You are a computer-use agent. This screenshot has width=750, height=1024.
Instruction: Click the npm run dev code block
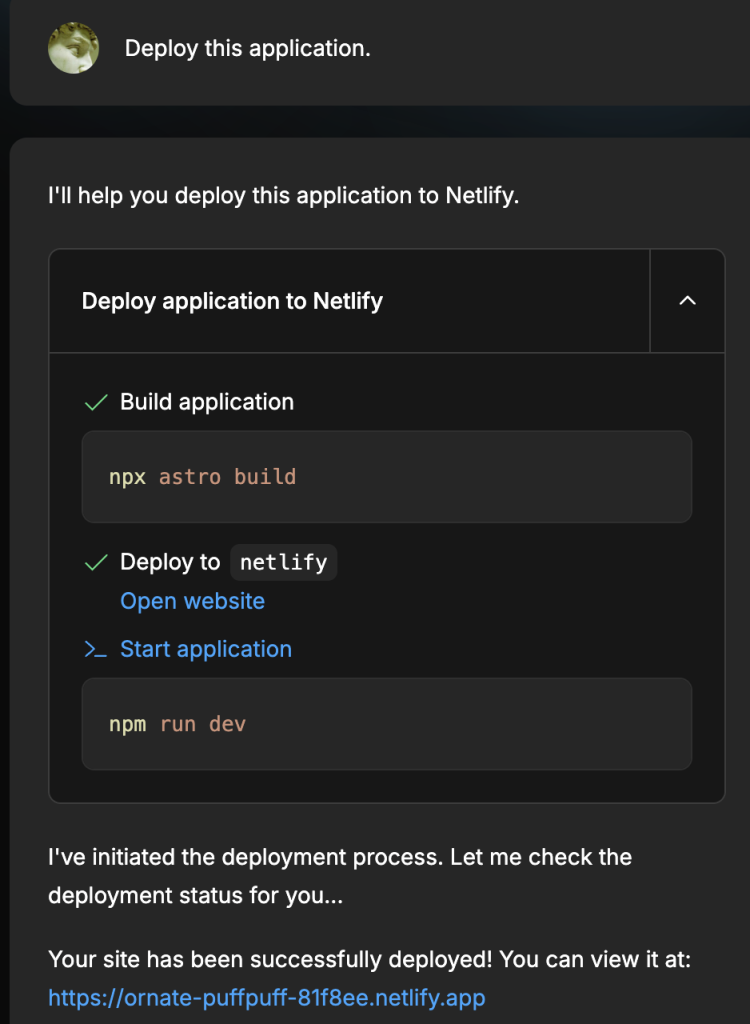tap(386, 724)
